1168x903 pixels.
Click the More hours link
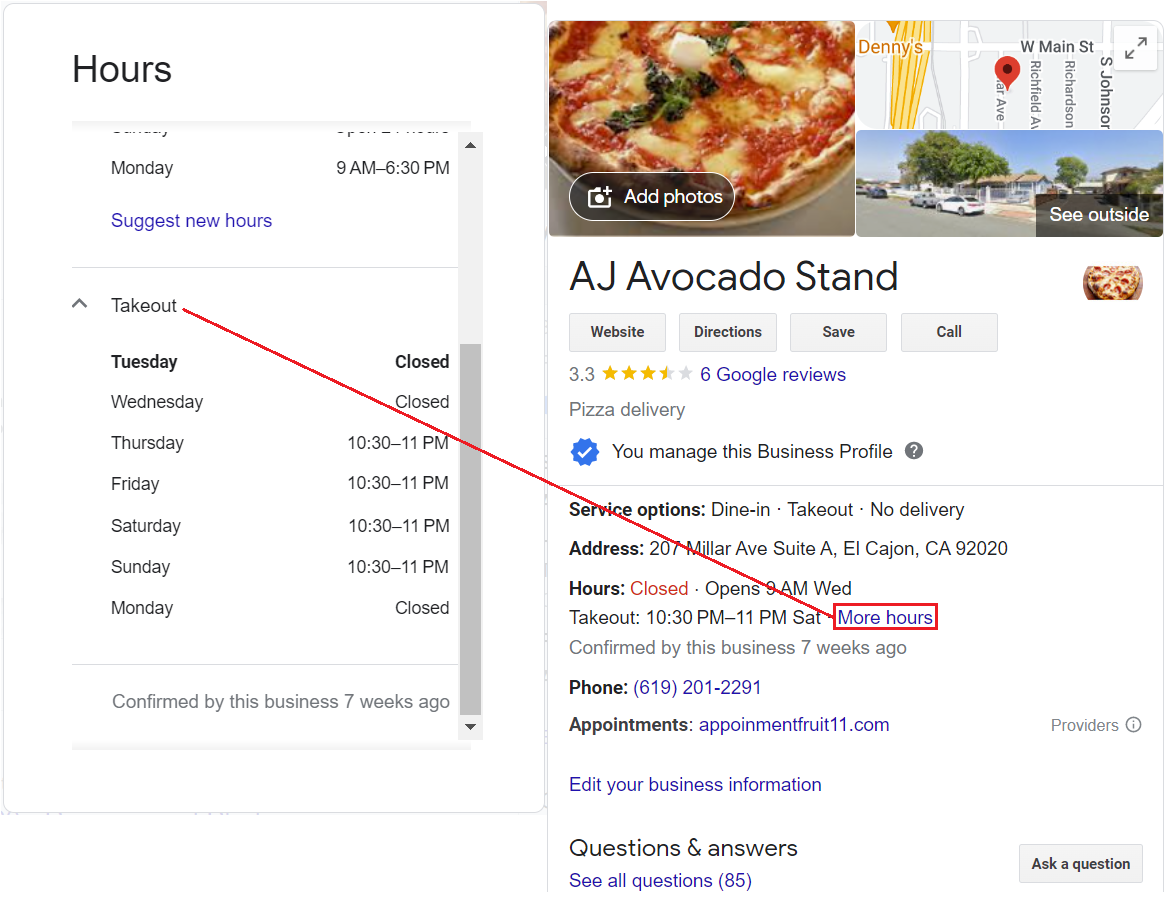click(884, 617)
